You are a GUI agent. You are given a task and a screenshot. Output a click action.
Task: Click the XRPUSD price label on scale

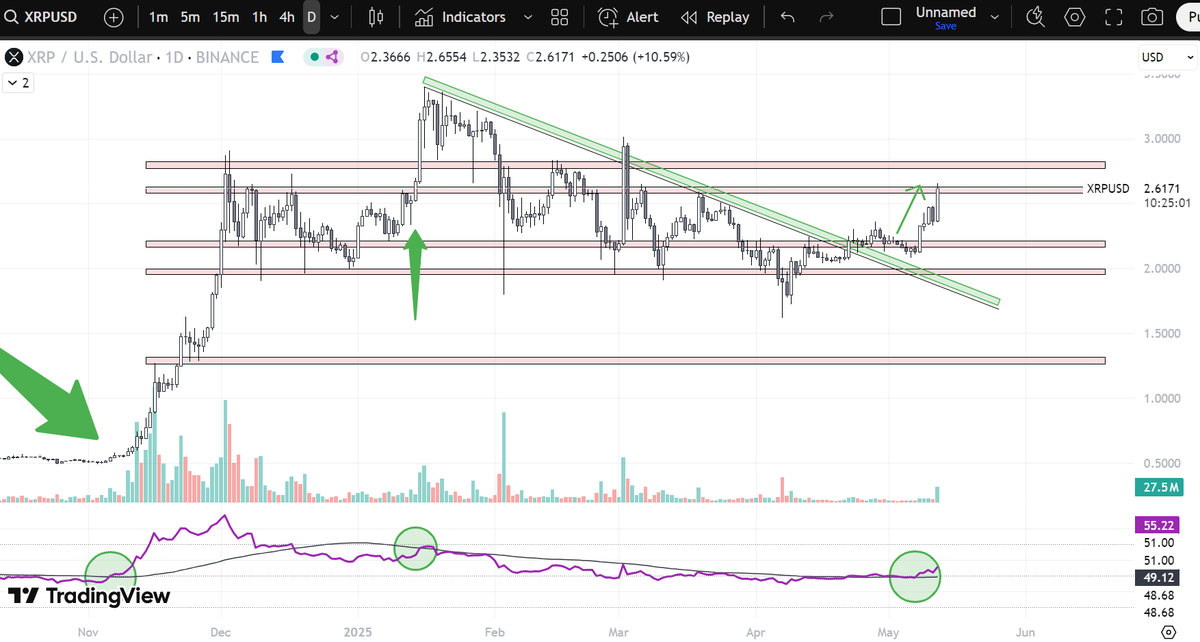1107,188
